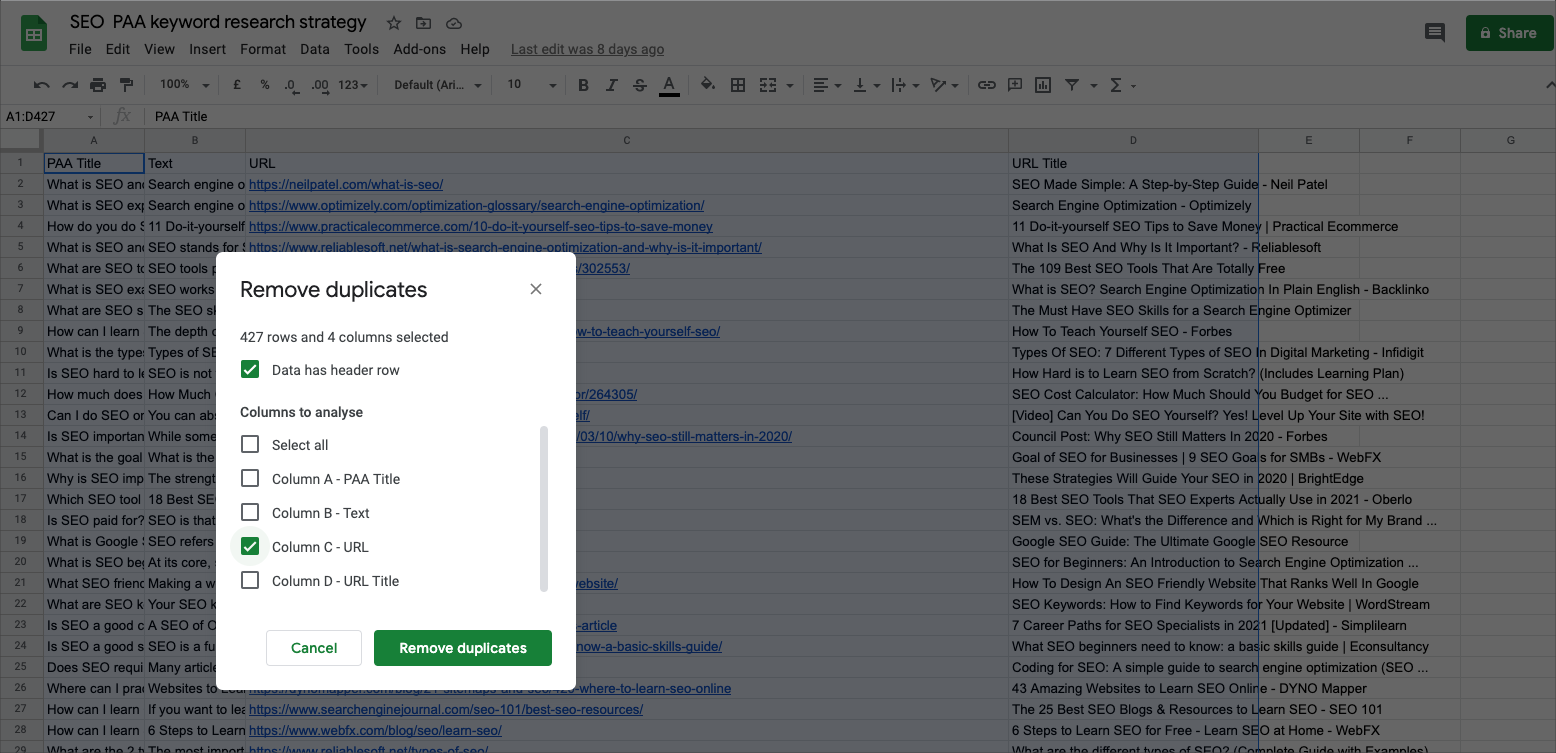Image resolution: width=1556 pixels, height=753 pixels.
Task: Click the merge cells icon
Action: tap(768, 85)
